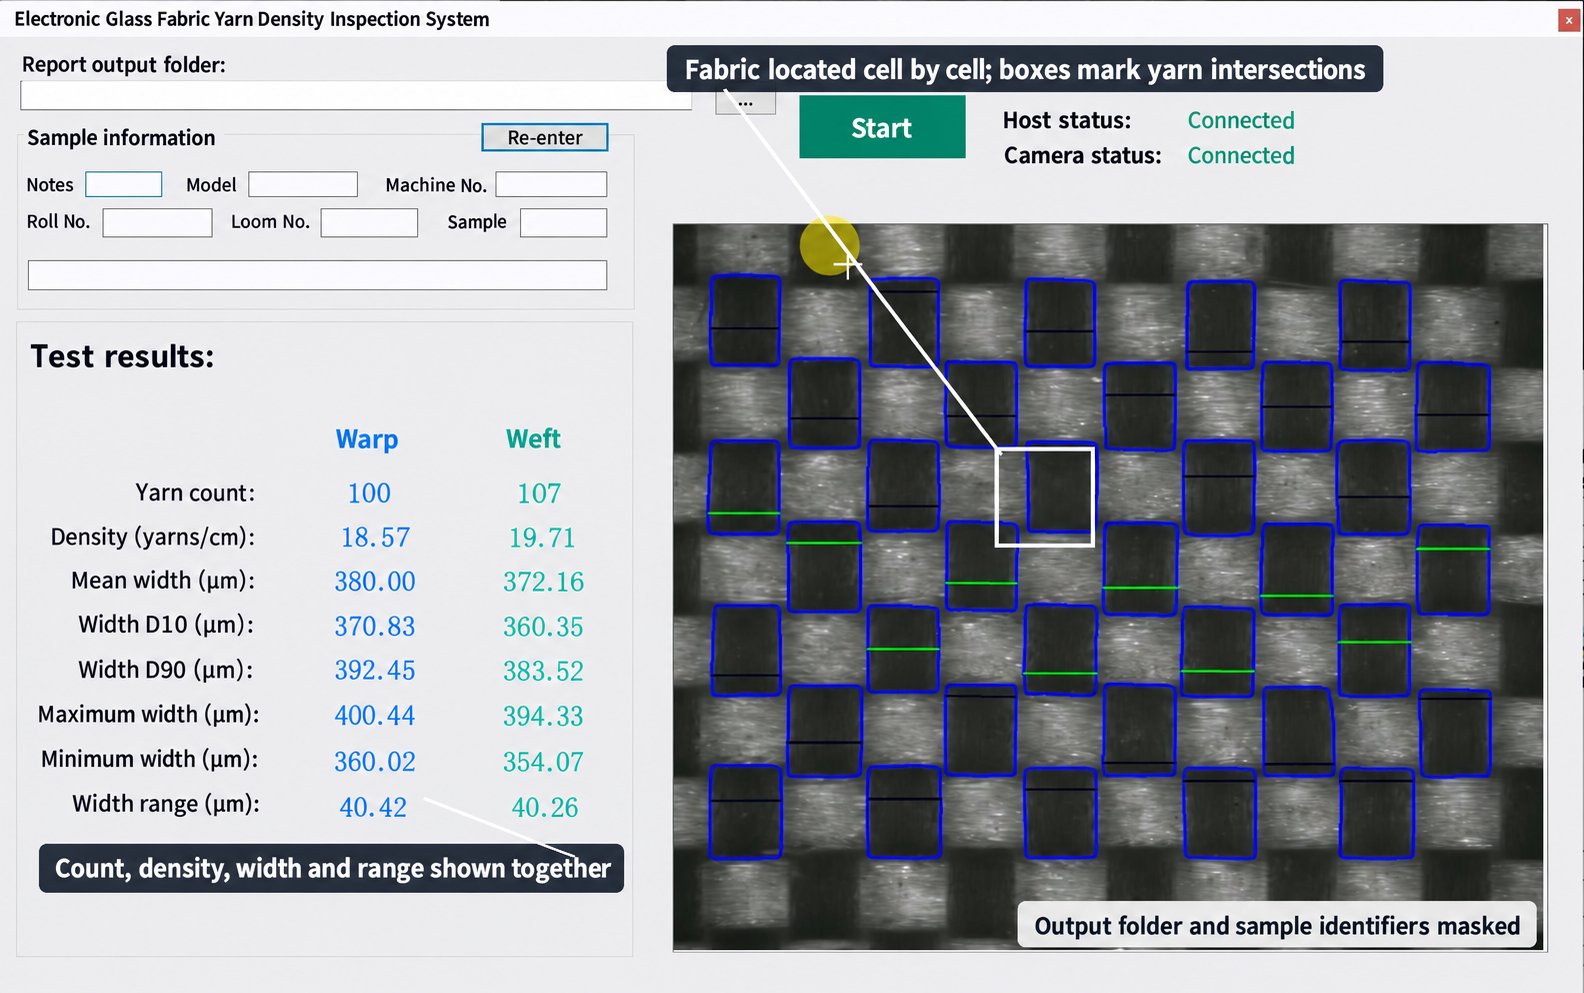Click weft minimum width 354.07
Image resolution: width=1584 pixels, height=993 pixels.
(543, 762)
